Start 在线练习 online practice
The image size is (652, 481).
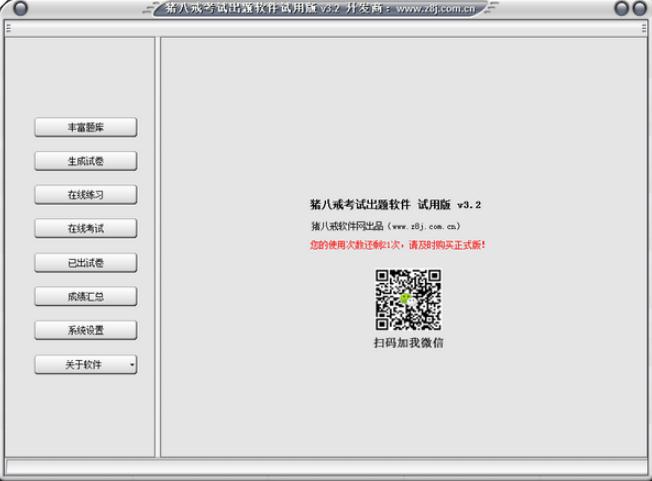pos(86,195)
